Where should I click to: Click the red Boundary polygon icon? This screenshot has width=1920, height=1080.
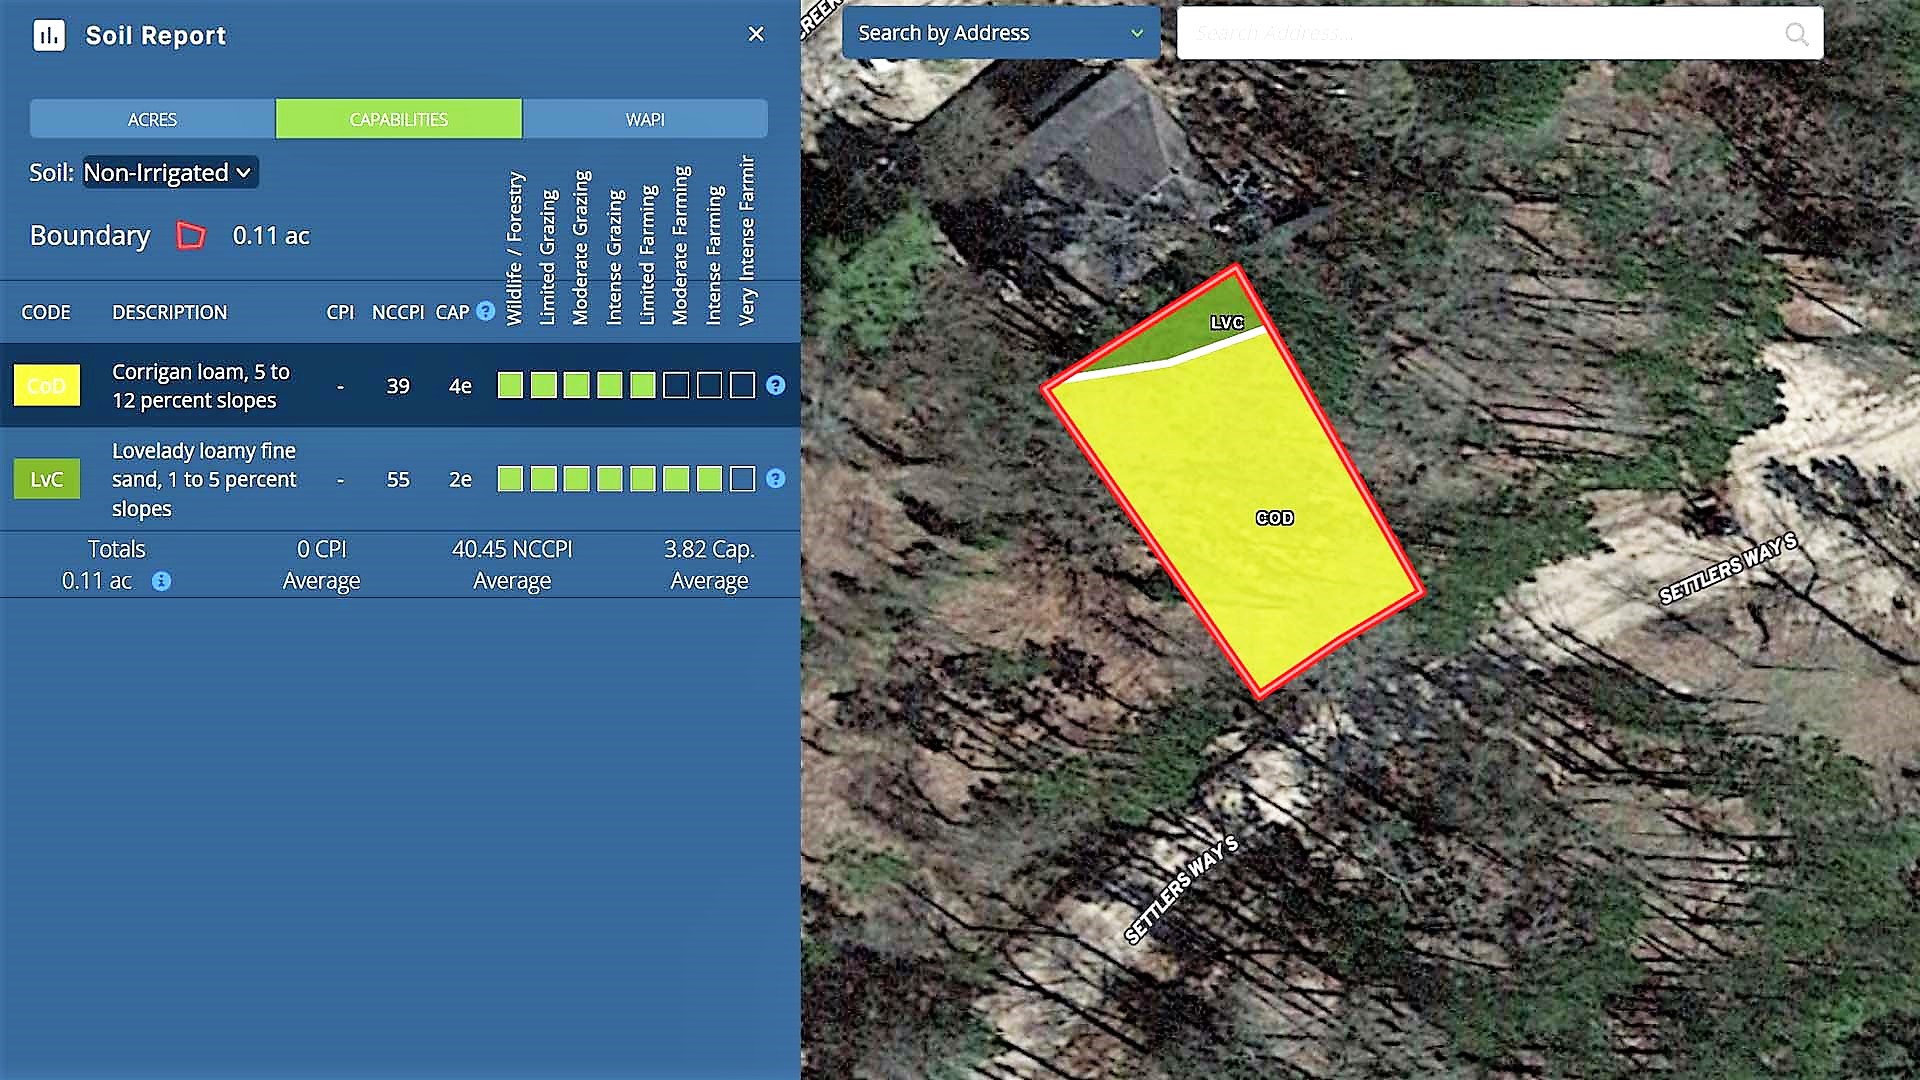pyautogui.click(x=190, y=236)
